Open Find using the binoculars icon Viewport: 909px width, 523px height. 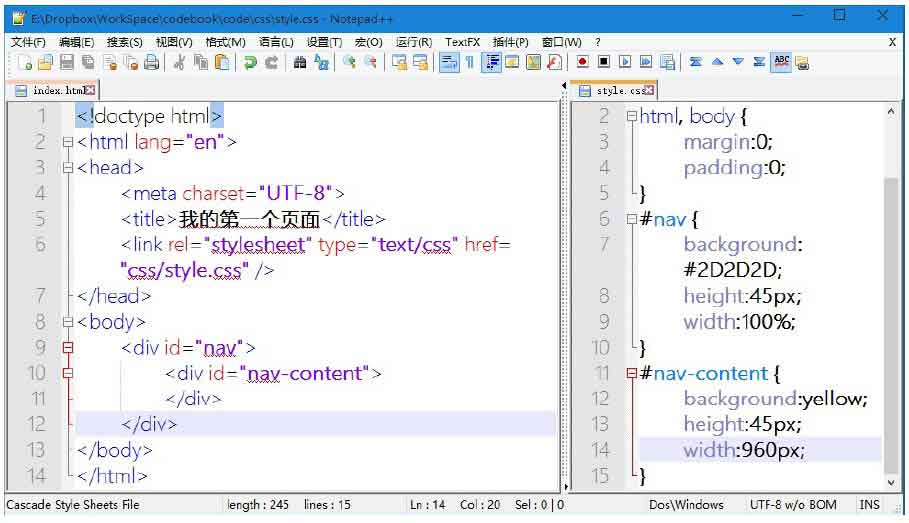pos(300,62)
